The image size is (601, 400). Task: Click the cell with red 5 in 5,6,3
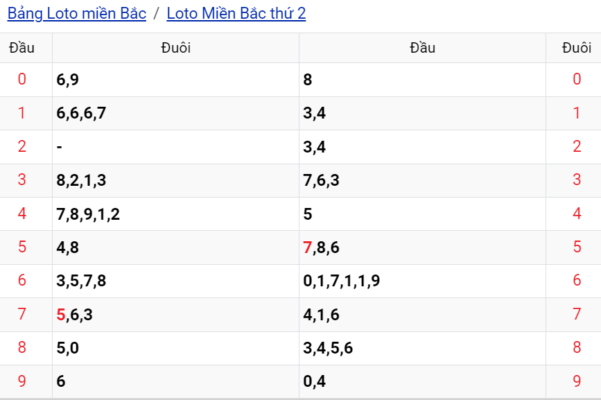[x=75, y=315]
